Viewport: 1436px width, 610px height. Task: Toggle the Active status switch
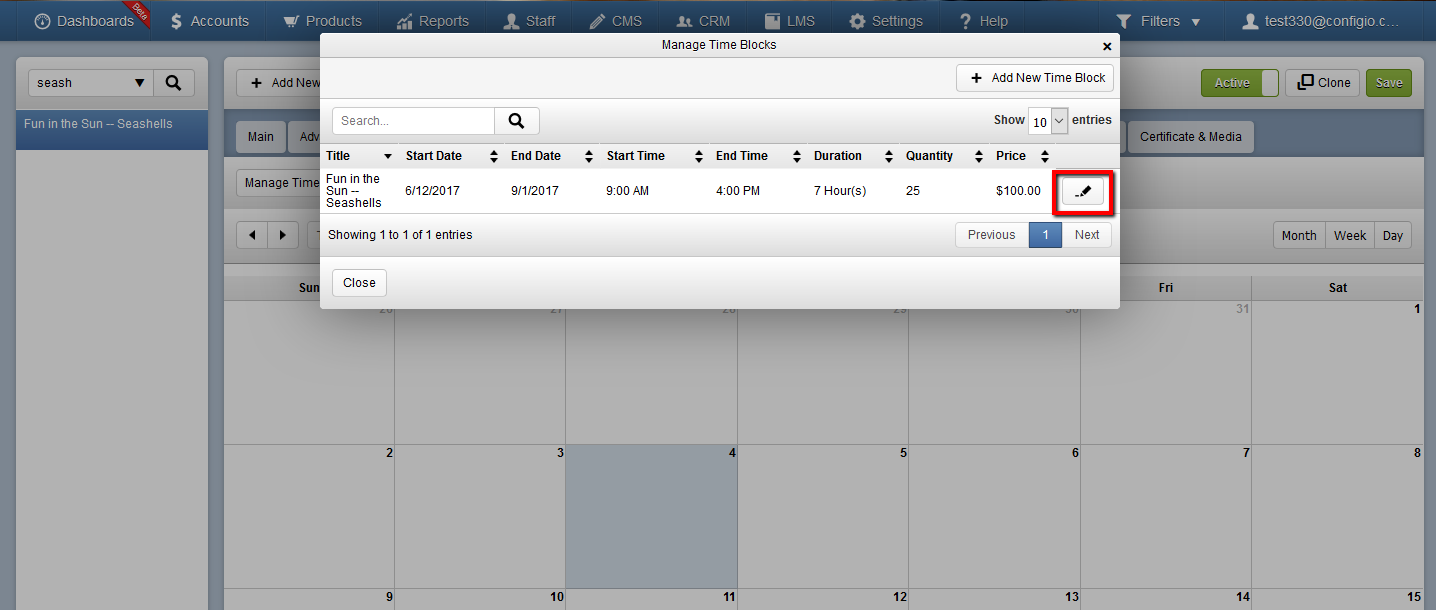[x=1239, y=83]
